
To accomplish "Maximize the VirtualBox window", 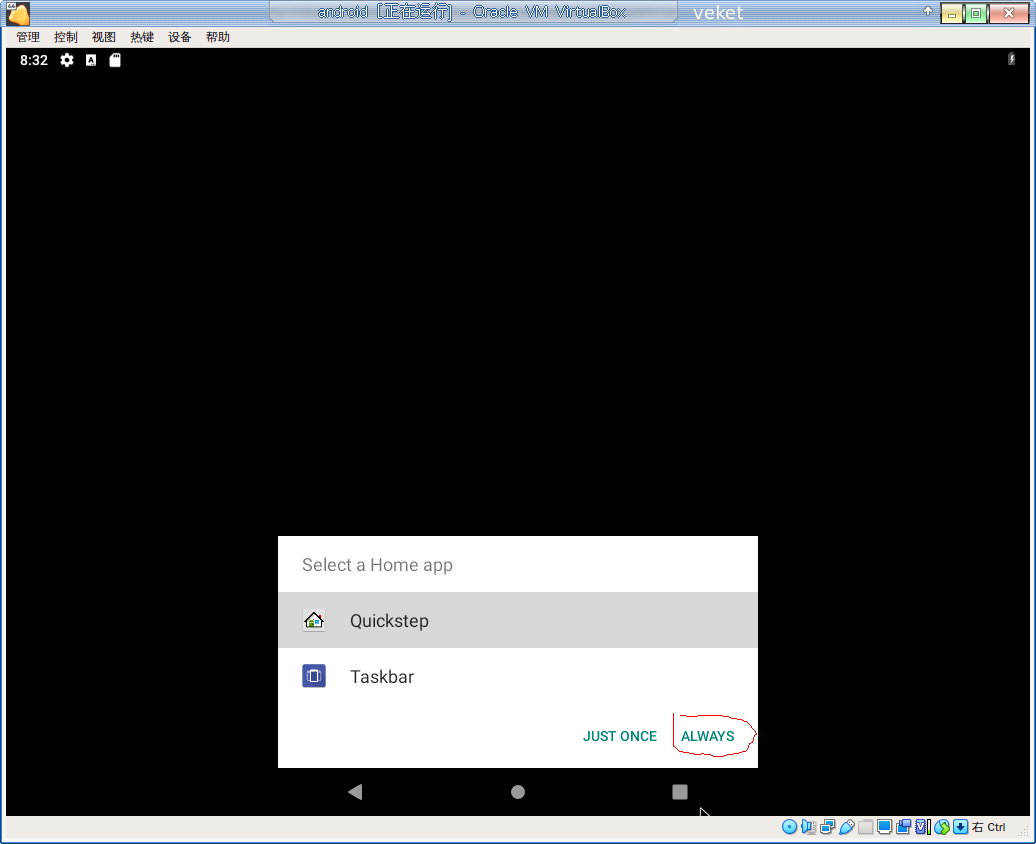I will (x=976, y=13).
